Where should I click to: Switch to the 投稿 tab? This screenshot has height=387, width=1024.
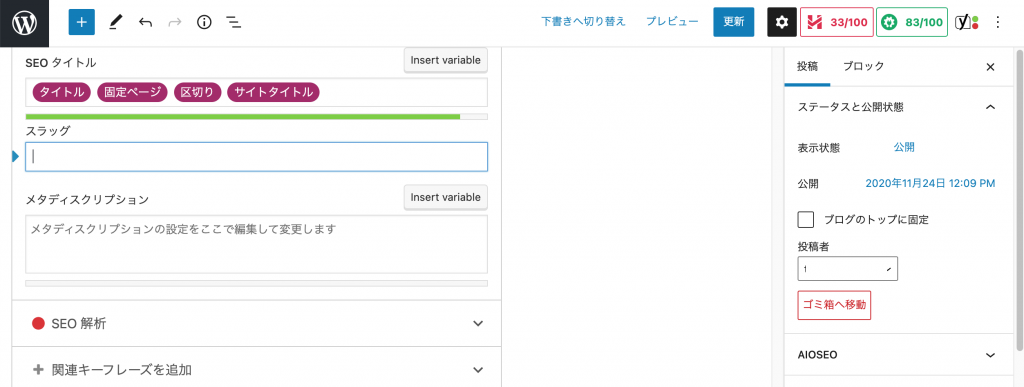pyautogui.click(x=807, y=66)
